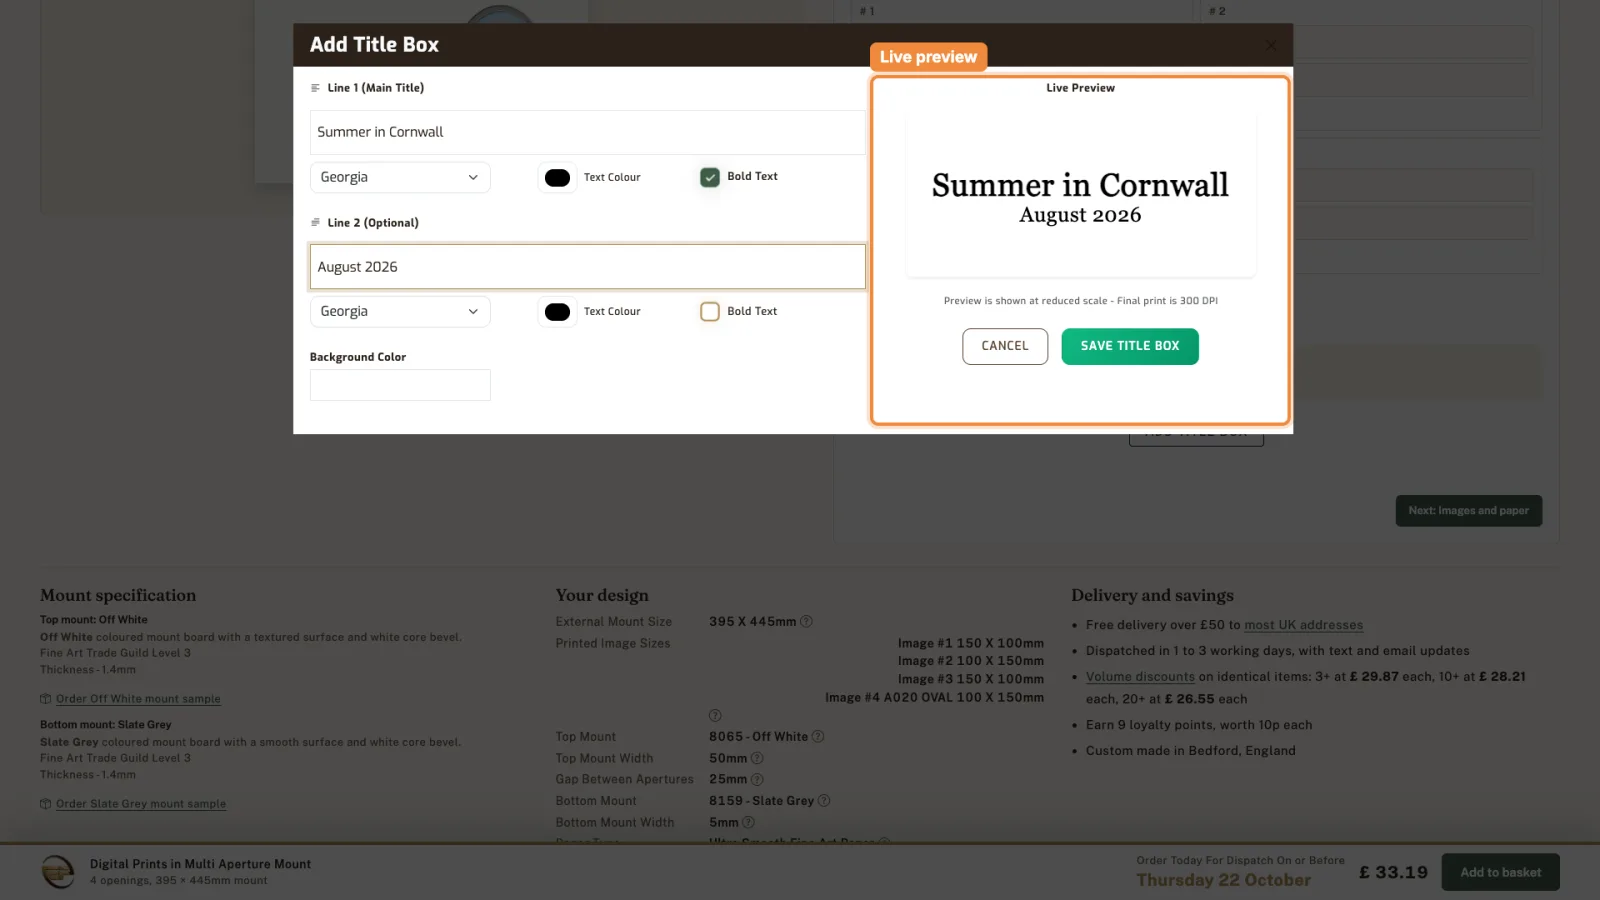This screenshot has height=900, width=1600.
Task: Click the Line 1 main title text field
Action: coord(587,132)
